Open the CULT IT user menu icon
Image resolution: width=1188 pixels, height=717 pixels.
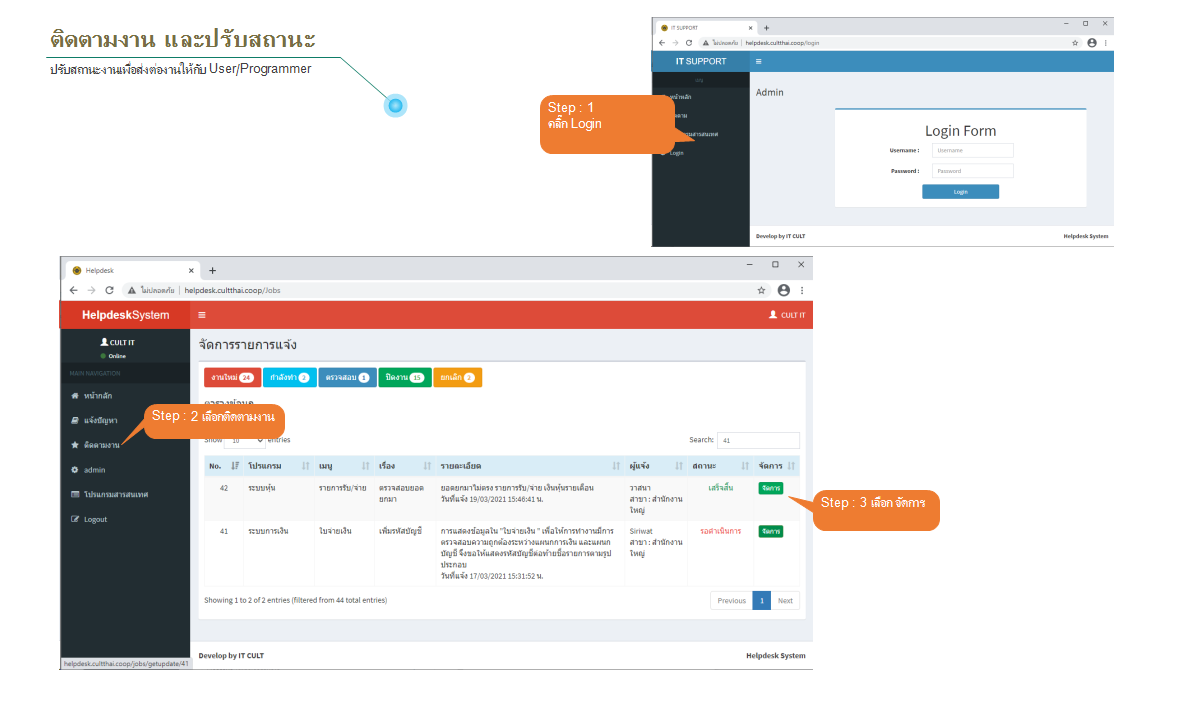[x=772, y=315]
